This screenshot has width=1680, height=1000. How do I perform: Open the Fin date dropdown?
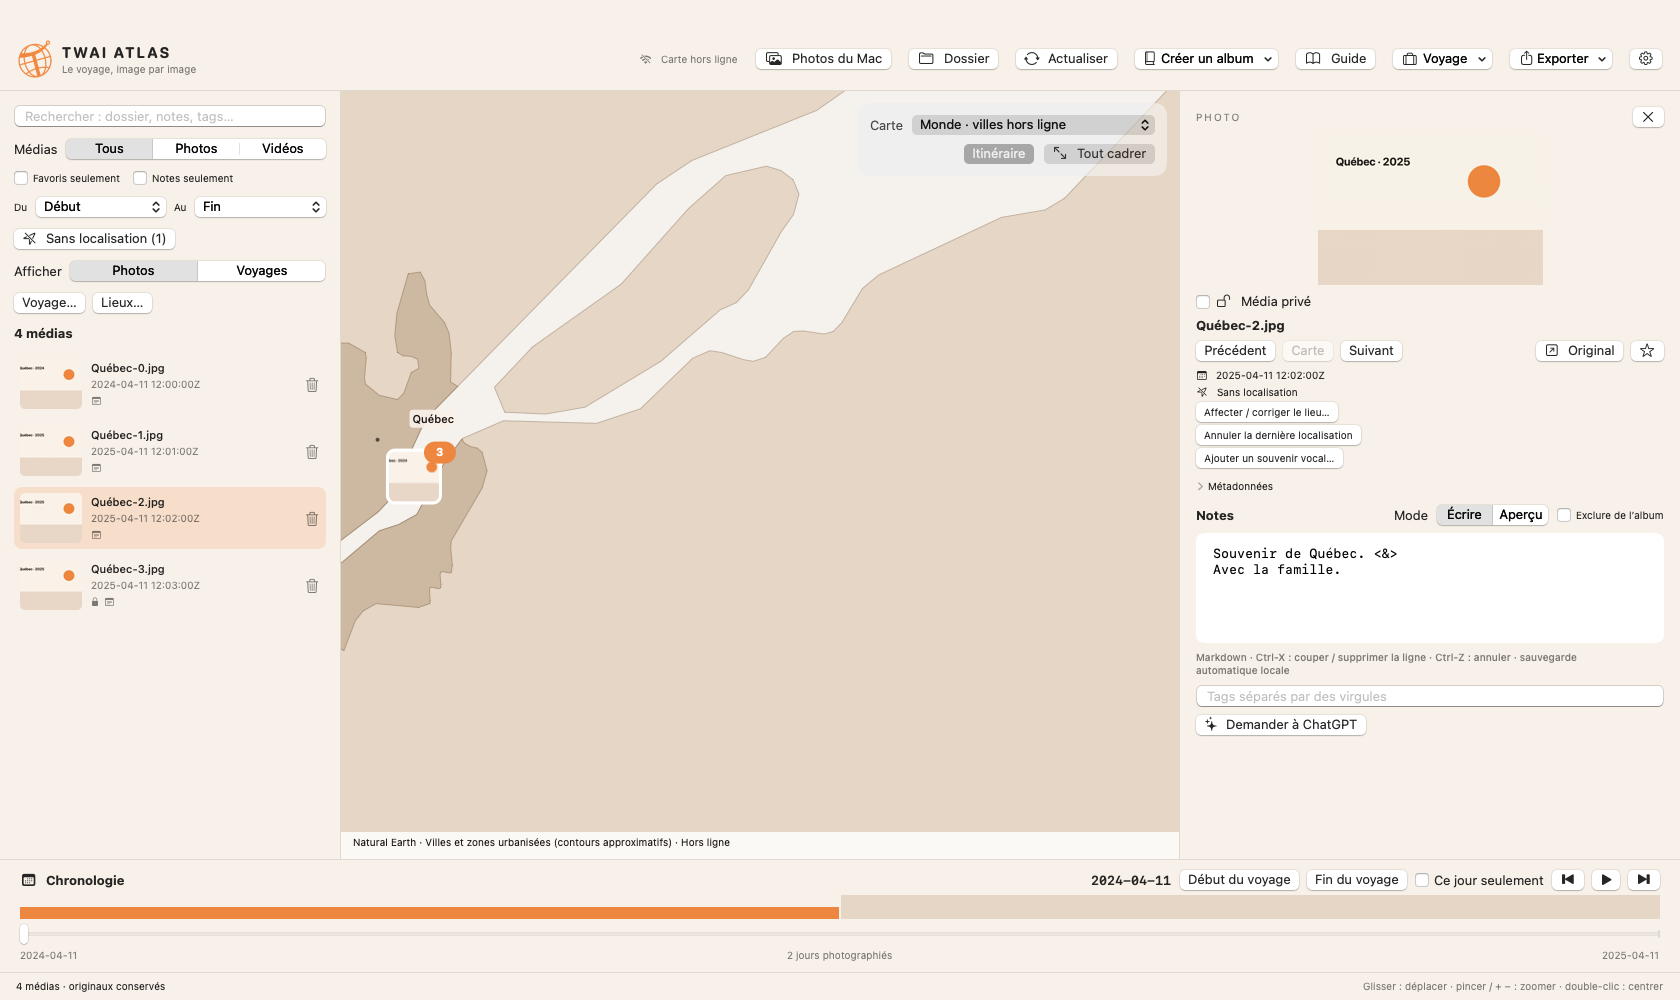(260, 207)
